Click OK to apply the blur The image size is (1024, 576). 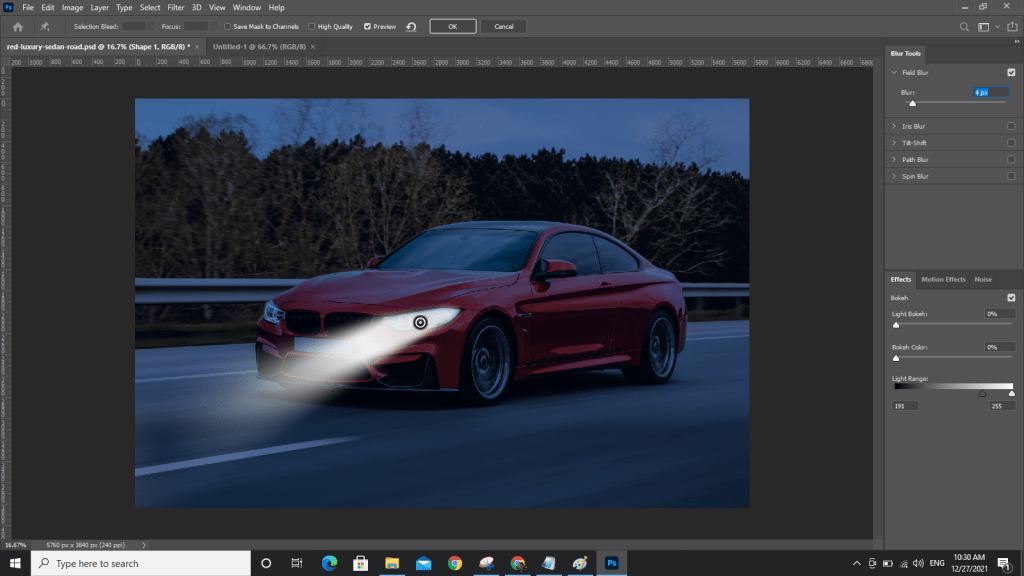(452, 26)
